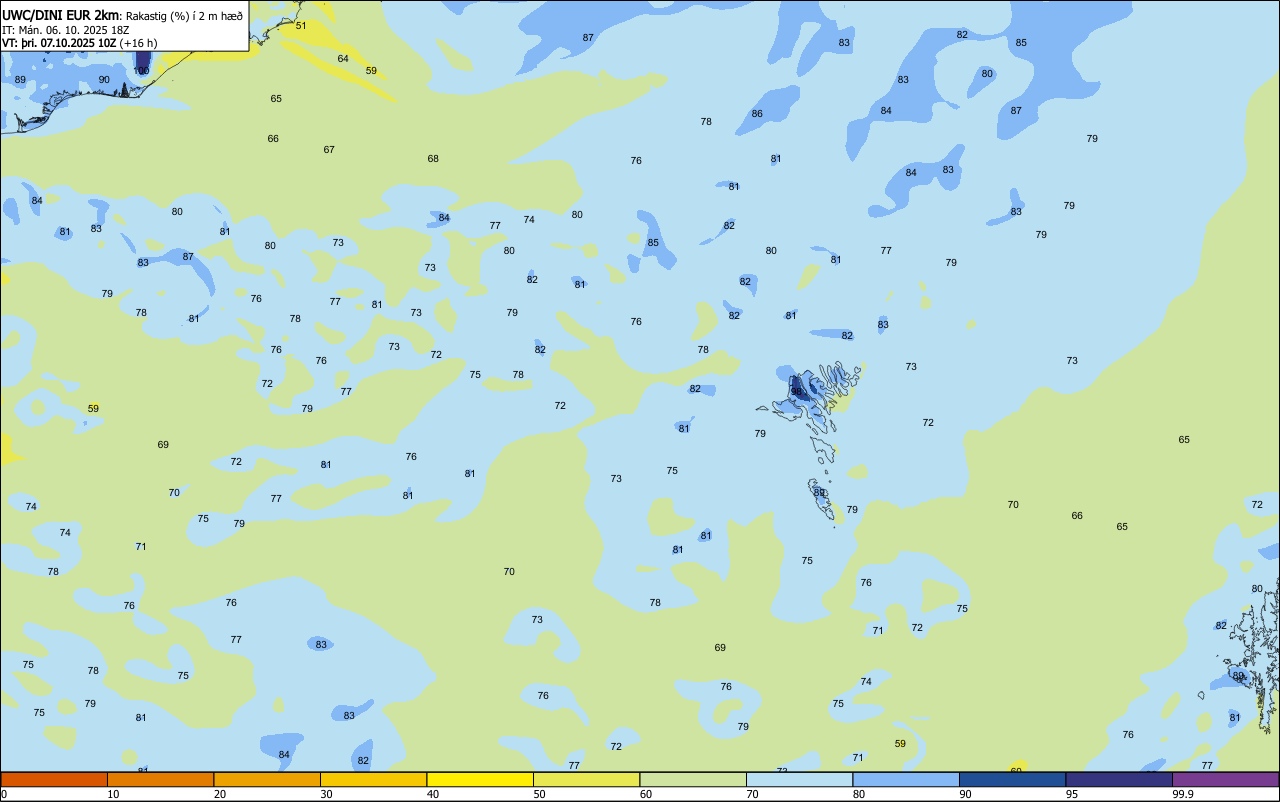Click the "86" humidity value on the map
Screen dimensions: 1280x802
click(757, 114)
